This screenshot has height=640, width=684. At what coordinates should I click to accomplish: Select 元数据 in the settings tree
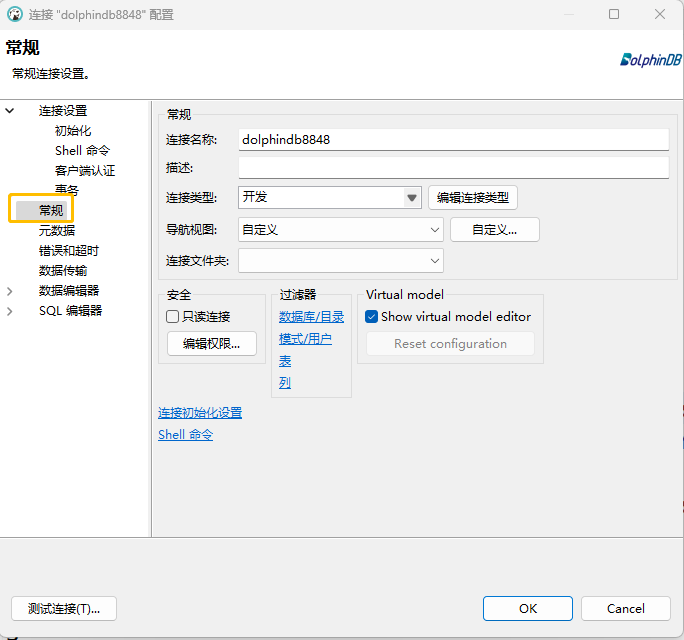57,231
